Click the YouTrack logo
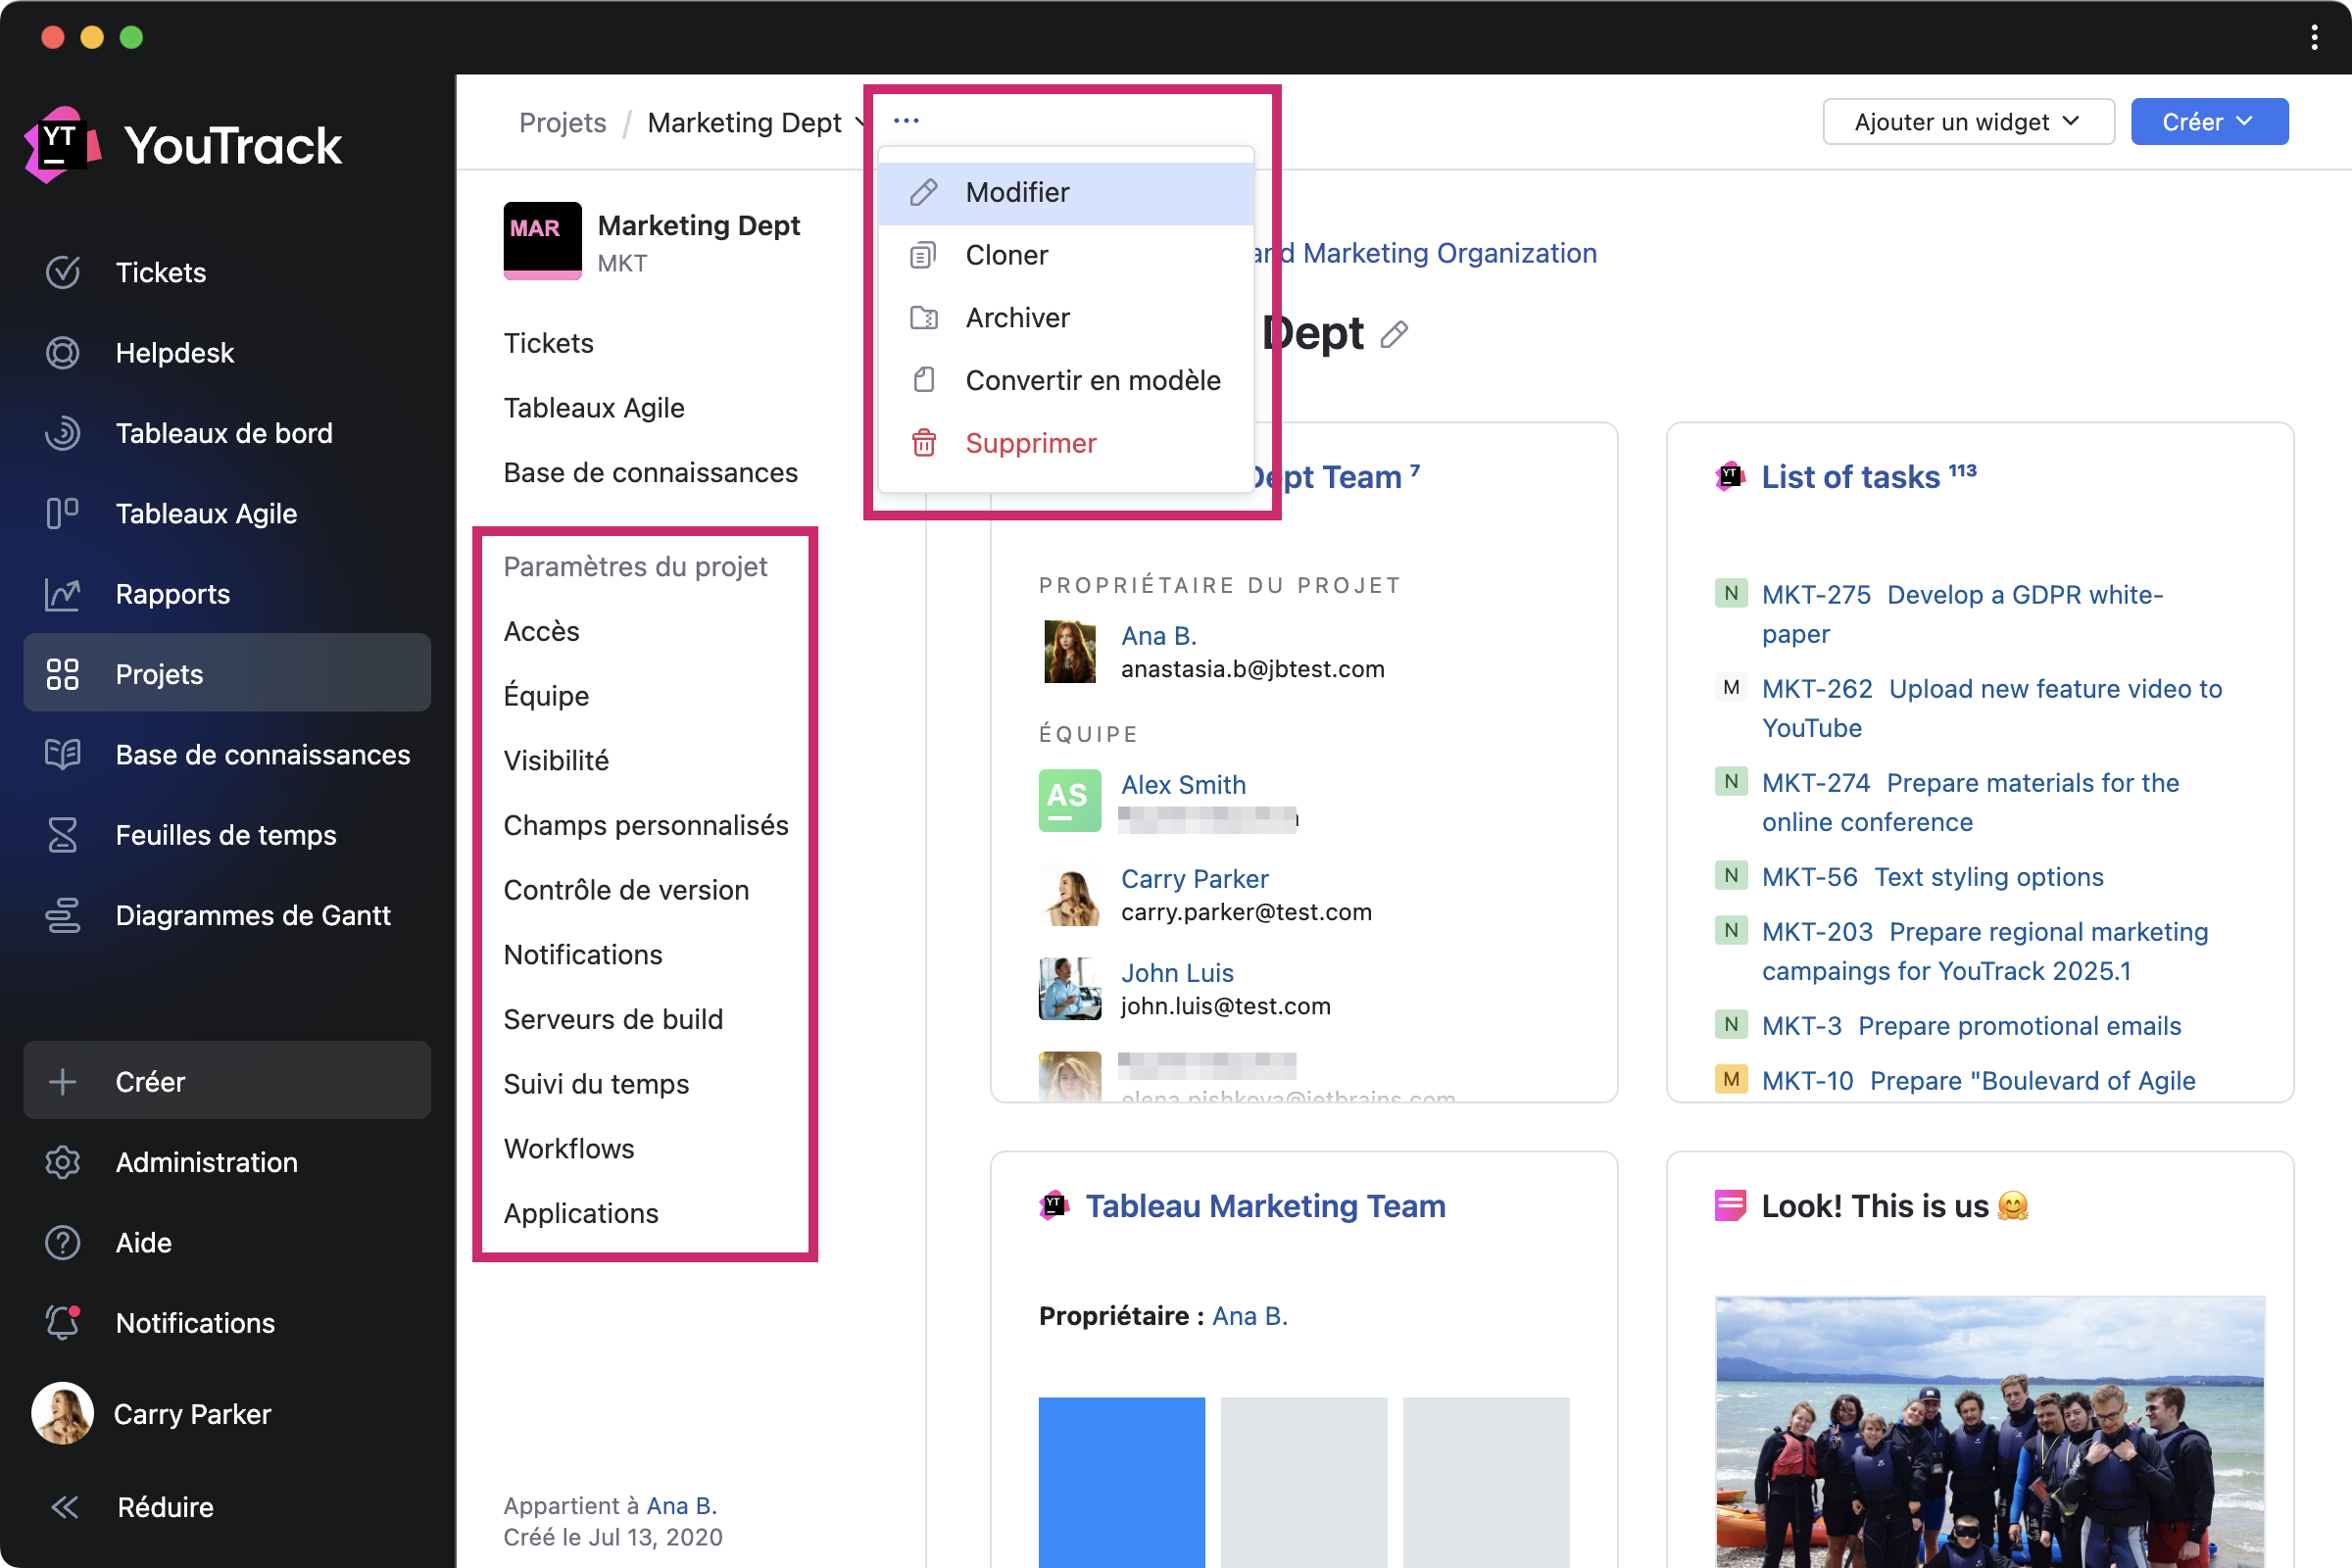This screenshot has width=2352, height=1568. coord(183,146)
